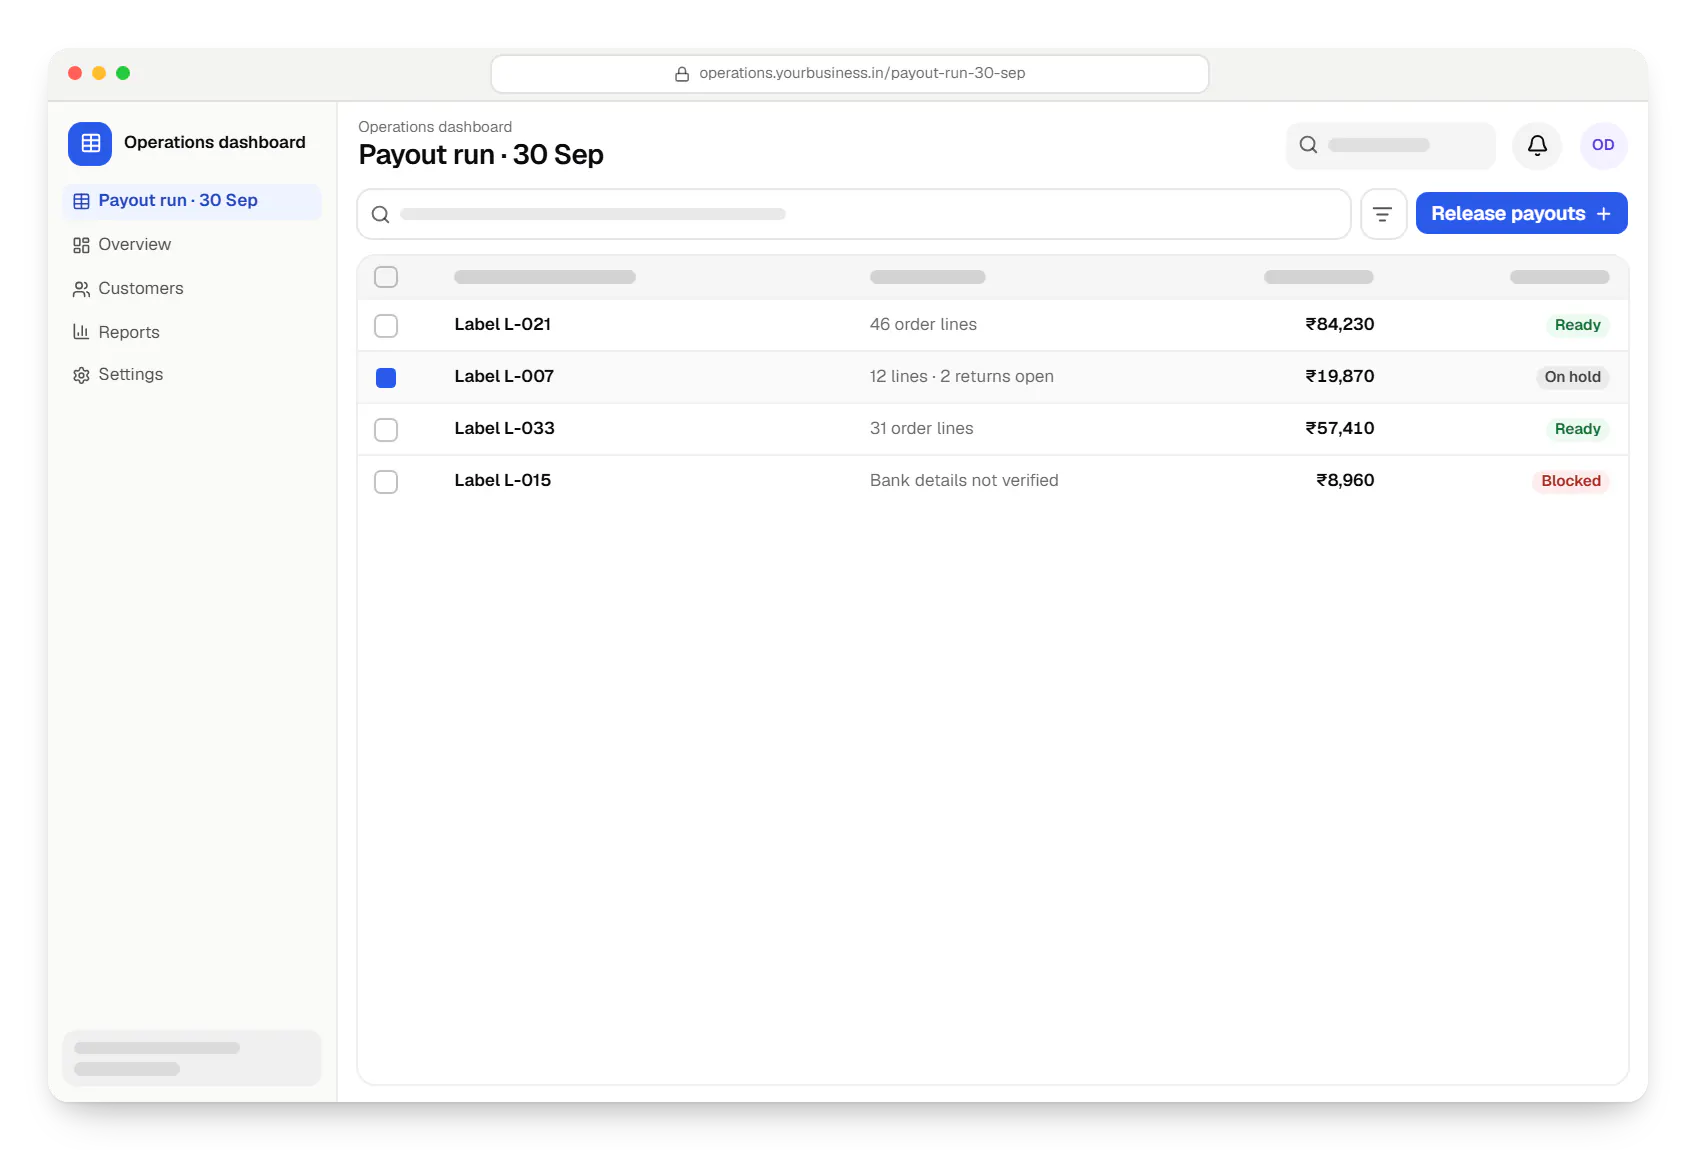Click the On hold status badge
Screen dimensions: 1696x1150
[1572, 377]
